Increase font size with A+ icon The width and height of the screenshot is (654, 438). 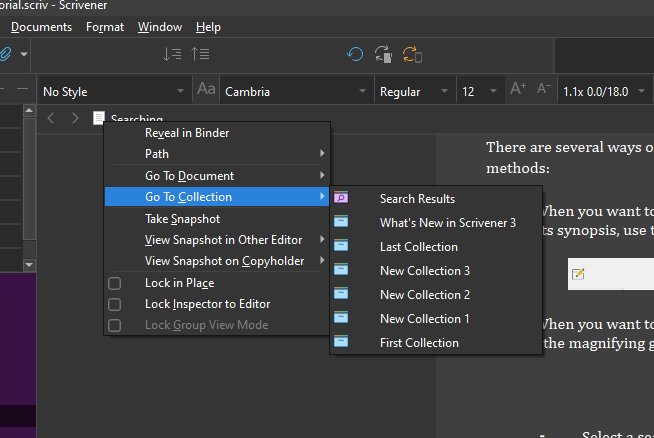tap(518, 88)
